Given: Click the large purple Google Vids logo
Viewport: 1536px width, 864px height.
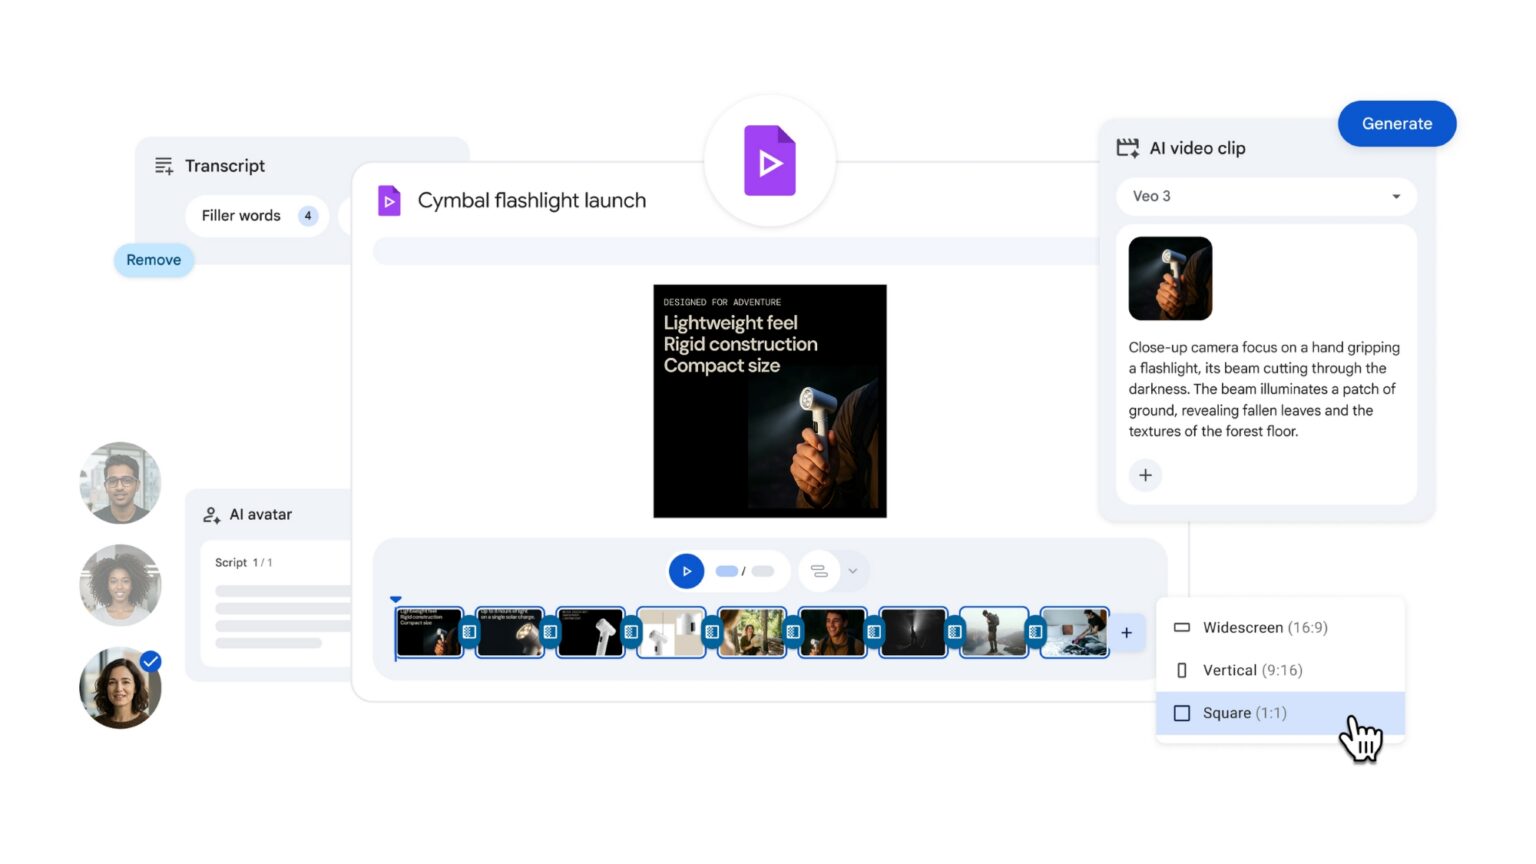Looking at the screenshot, I should click(x=768, y=160).
